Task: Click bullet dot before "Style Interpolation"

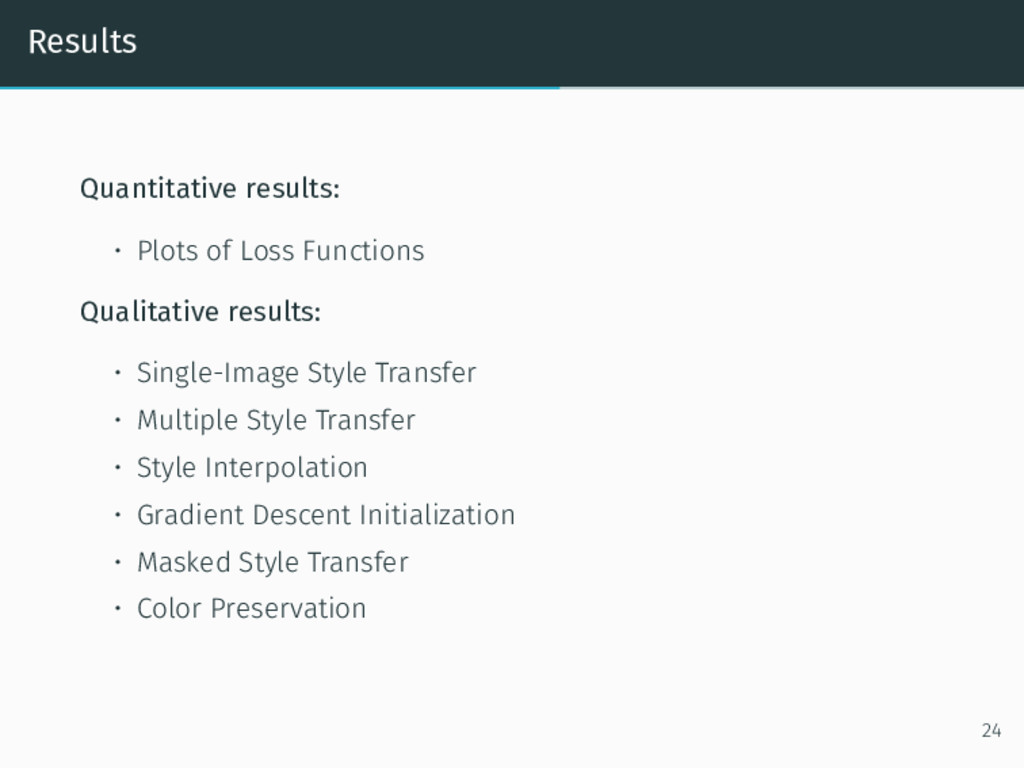Action: [118, 467]
